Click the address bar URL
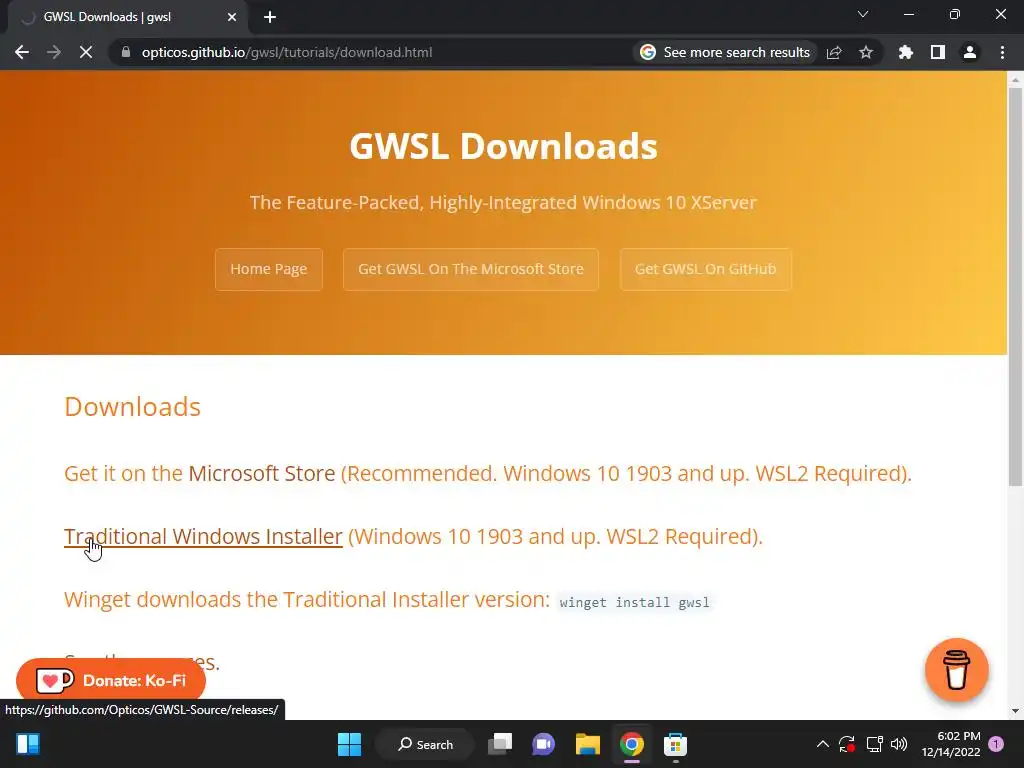Viewport: 1024px width, 768px height. [x=287, y=52]
